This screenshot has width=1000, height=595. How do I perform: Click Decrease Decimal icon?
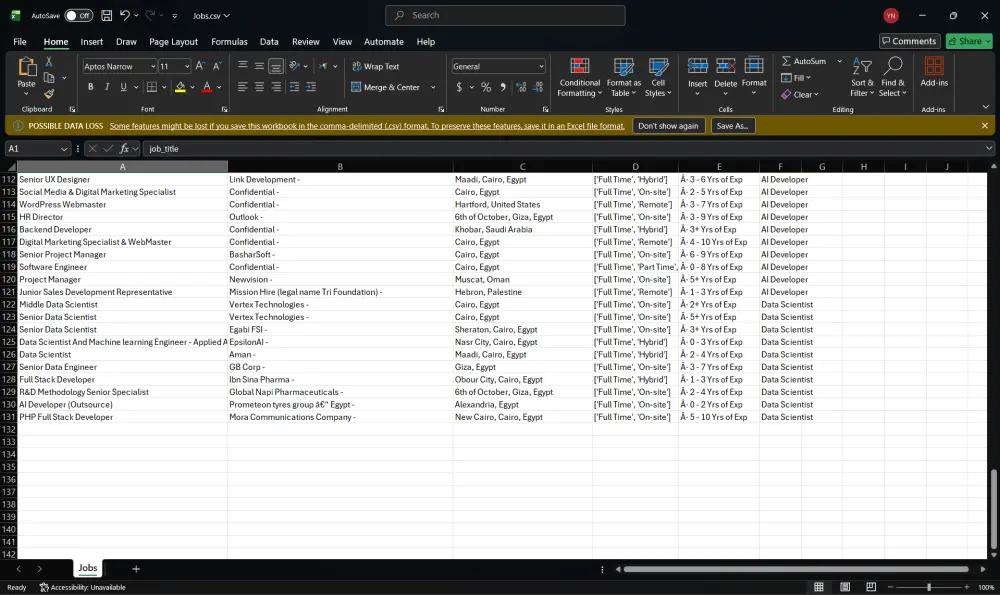538,87
